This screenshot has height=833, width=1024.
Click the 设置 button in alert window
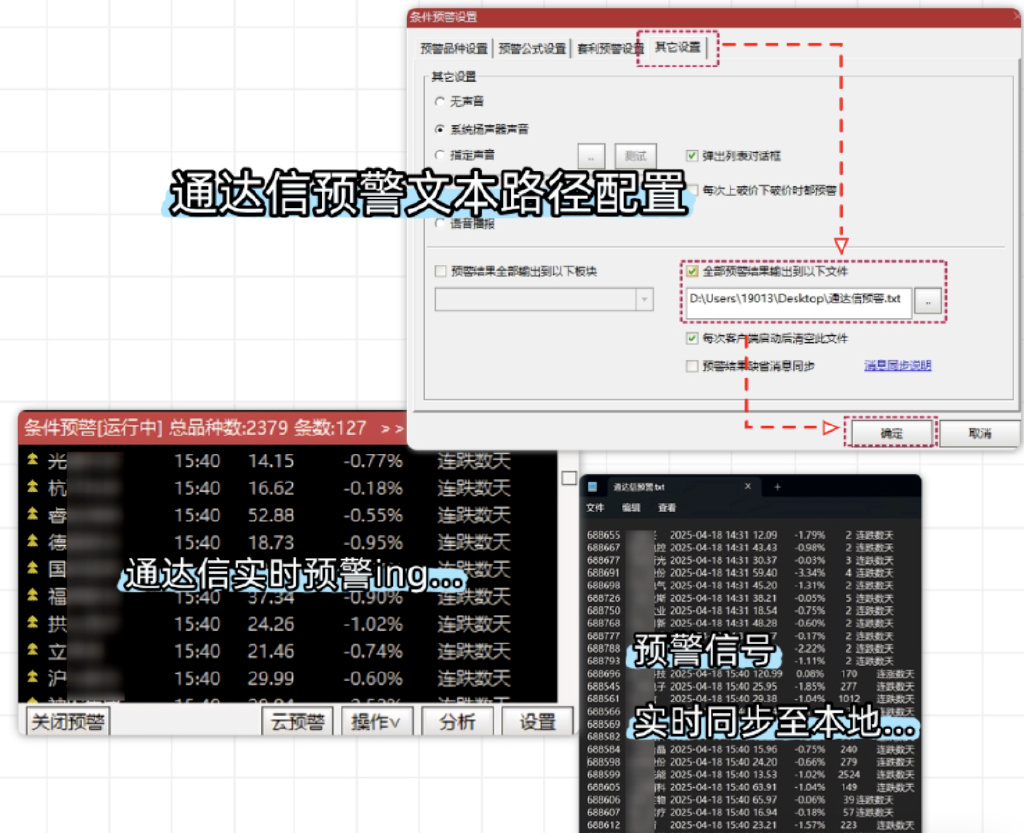click(537, 721)
